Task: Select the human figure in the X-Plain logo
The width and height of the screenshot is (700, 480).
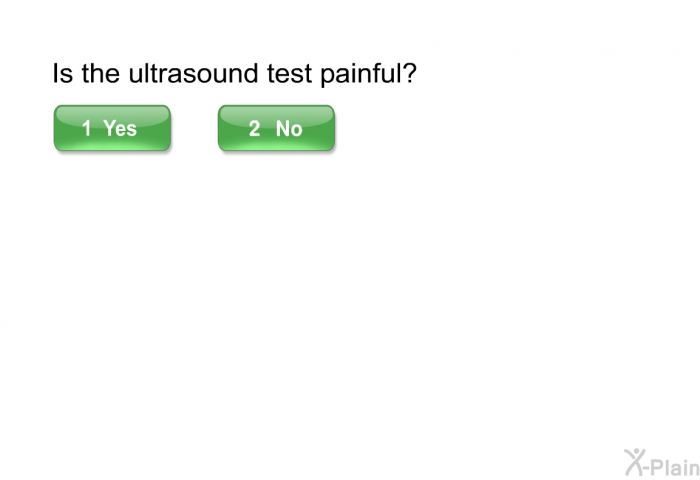Action: 635,462
